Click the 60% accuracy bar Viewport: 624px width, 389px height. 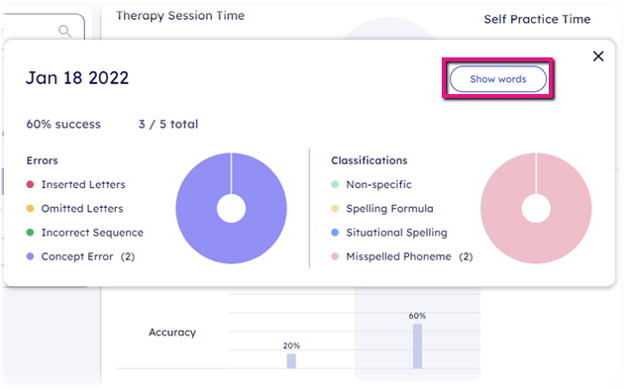pos(417,346)
